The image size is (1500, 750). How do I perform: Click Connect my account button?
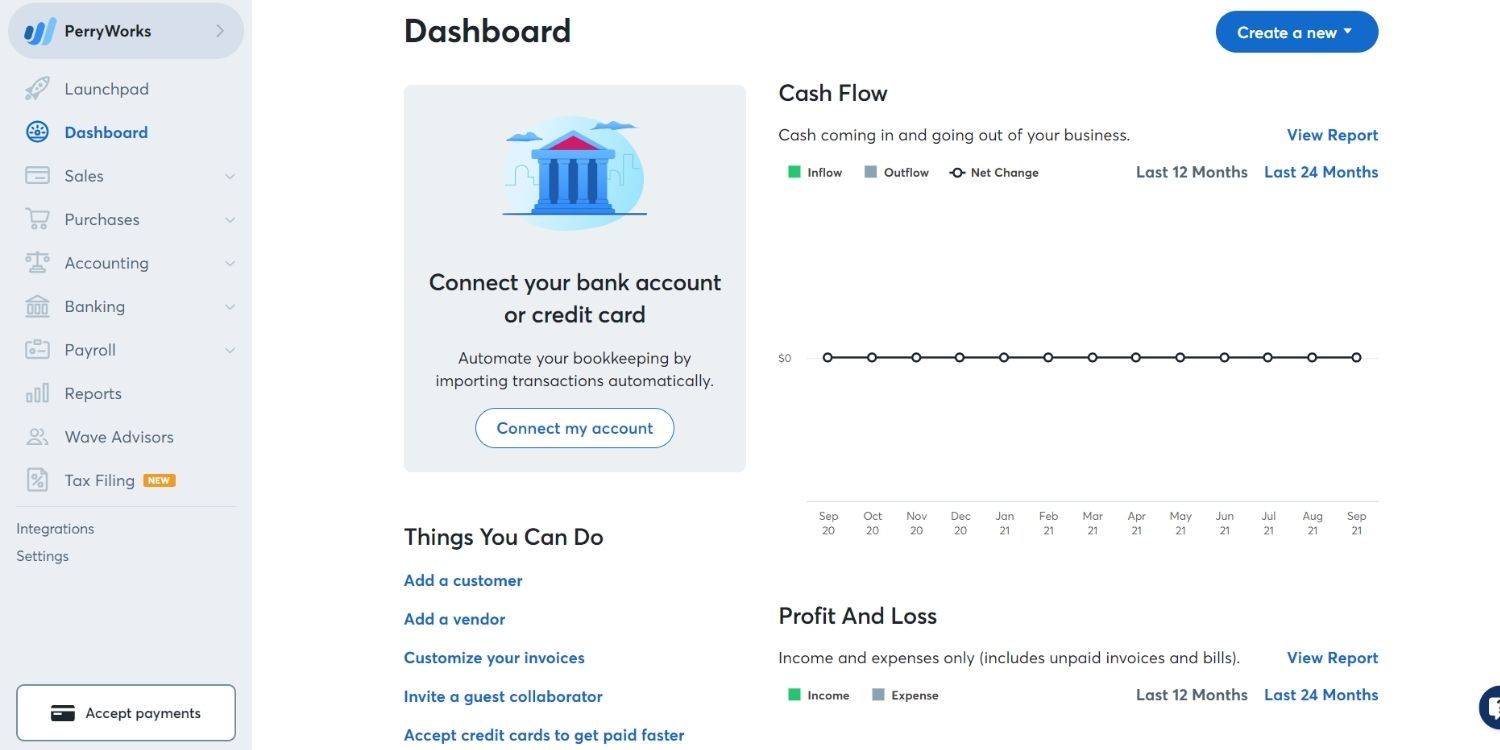[x=573, y=427]
